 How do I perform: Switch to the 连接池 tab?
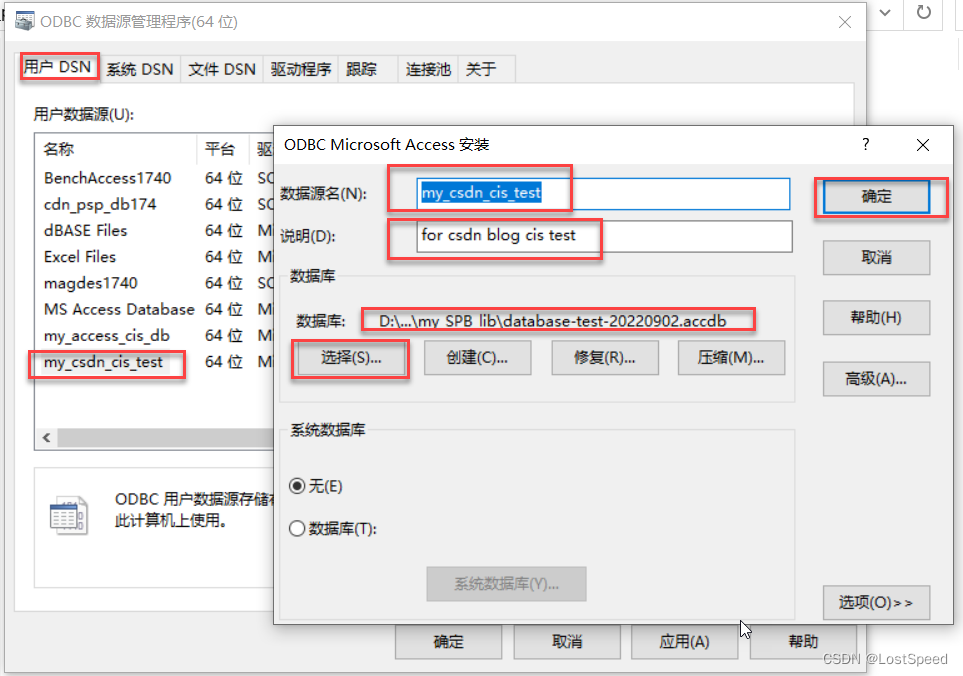428,69
